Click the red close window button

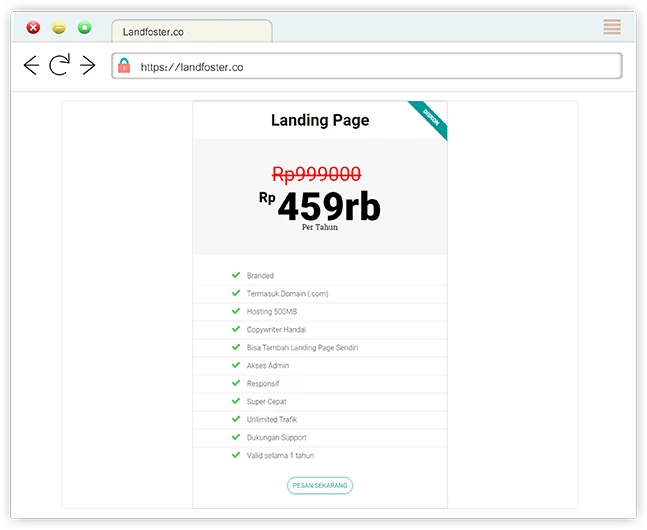point(33,28)
